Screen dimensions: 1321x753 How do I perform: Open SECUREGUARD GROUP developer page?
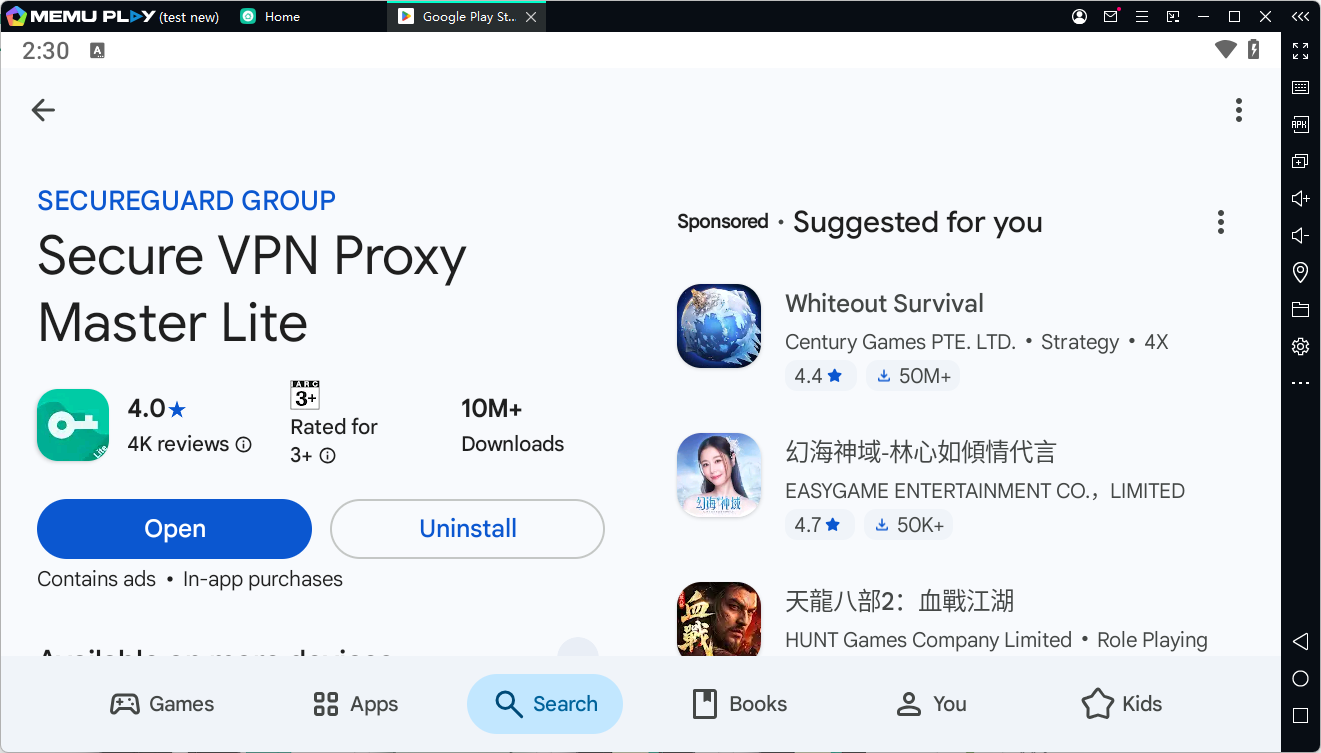pyautogui.click(x=186, y=200)
